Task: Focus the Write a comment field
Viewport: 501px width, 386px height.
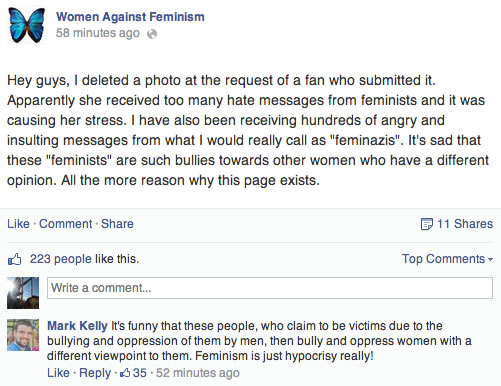Action: [270, 288]
